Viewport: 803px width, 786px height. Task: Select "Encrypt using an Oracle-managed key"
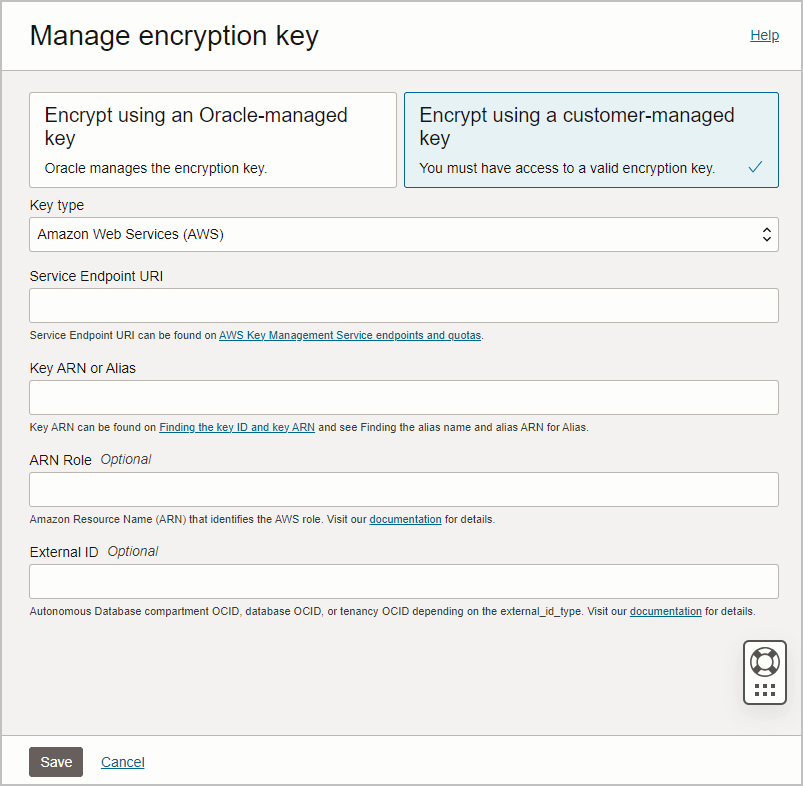[x=212, y=139]
